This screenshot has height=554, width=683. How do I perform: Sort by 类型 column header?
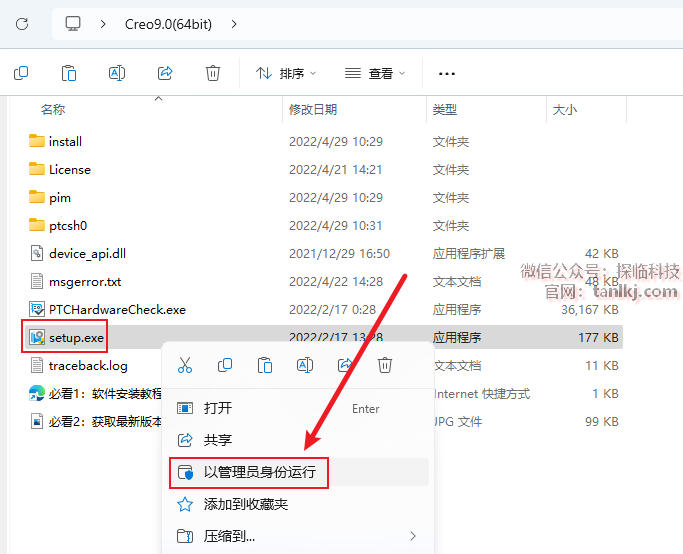pyautogui.click(x=444, y=109)
